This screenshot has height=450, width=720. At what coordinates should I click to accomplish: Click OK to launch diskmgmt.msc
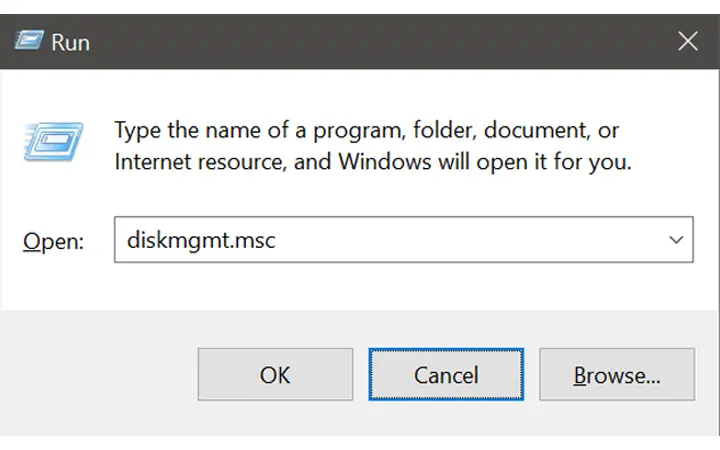point(275,375)
